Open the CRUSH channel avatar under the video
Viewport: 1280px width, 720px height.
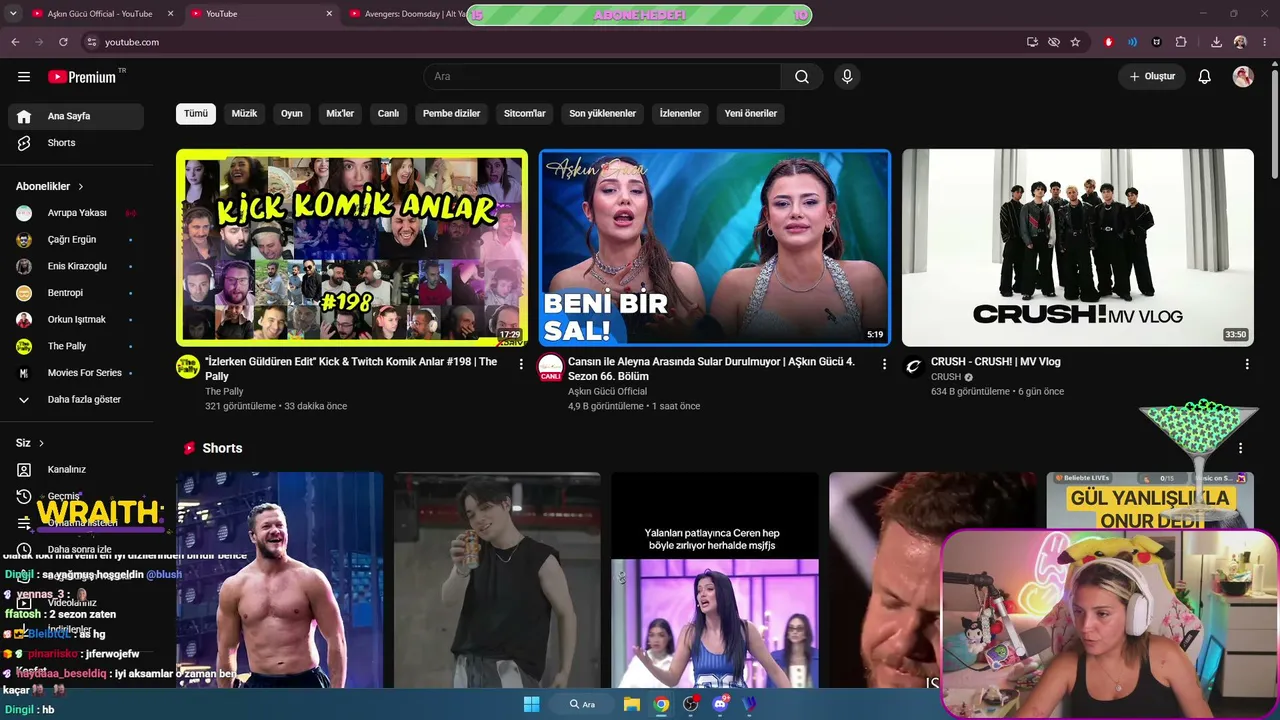tap(914, 367)
